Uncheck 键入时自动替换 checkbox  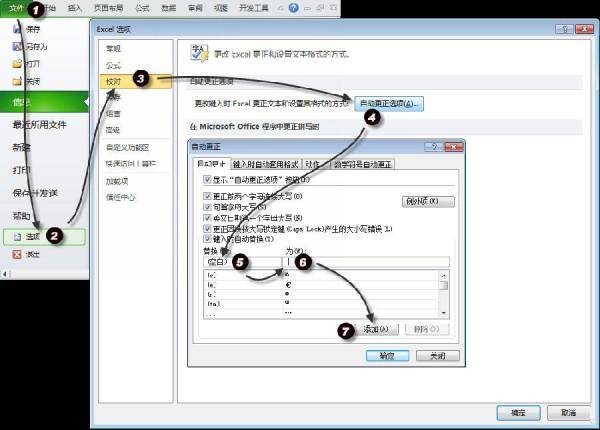(x=207, y=240)
